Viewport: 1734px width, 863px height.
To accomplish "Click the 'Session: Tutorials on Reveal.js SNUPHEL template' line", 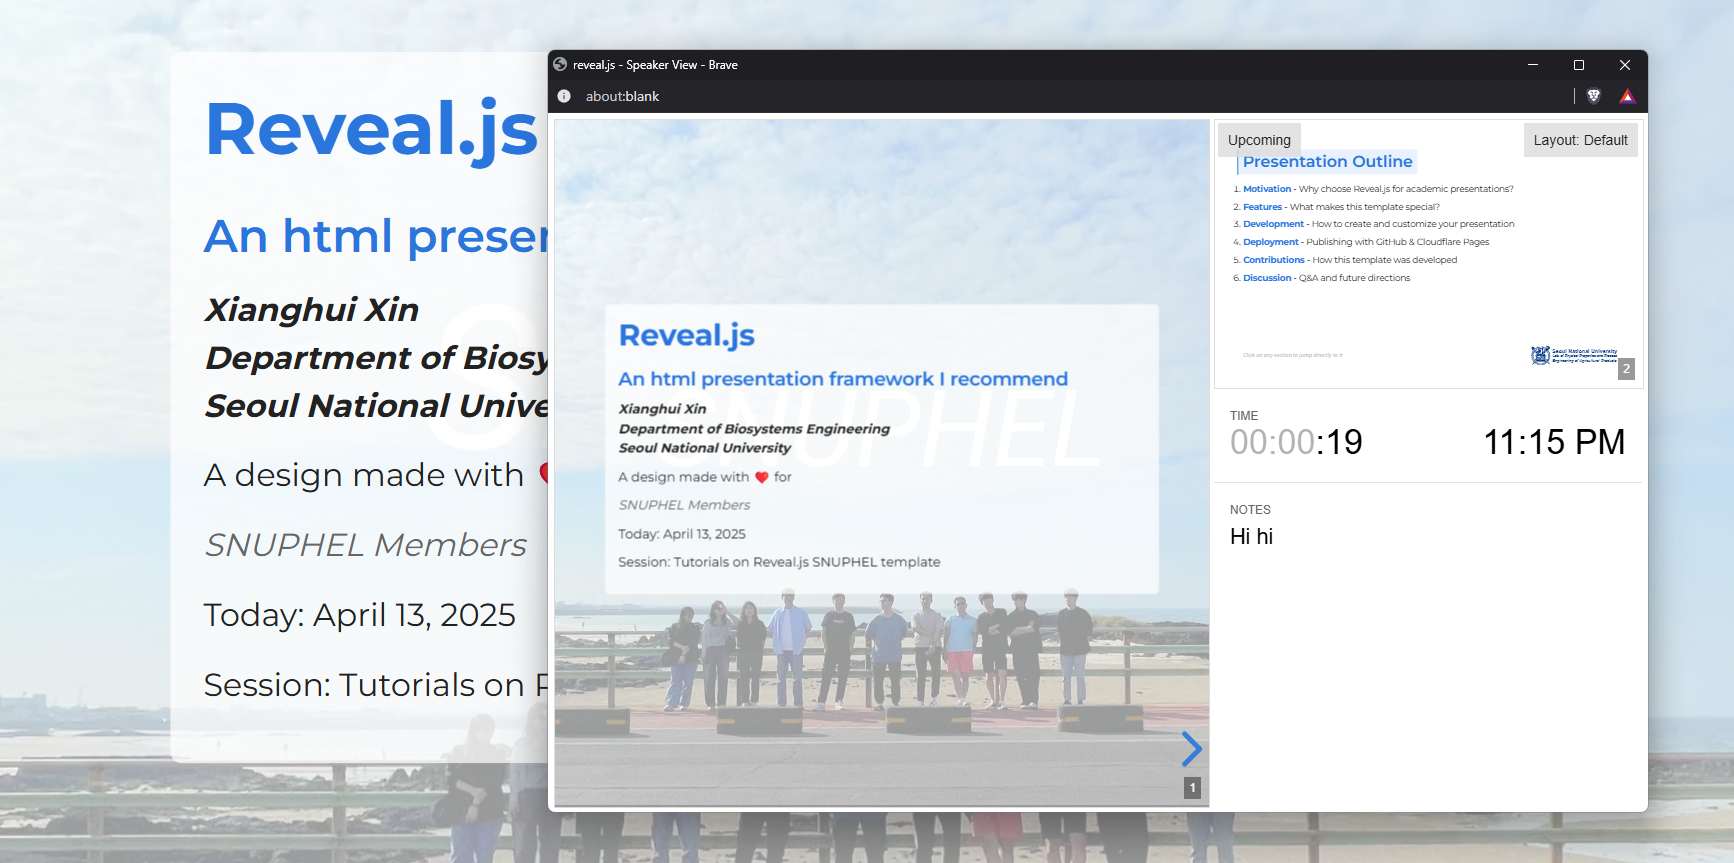I will tap(779, 562).
